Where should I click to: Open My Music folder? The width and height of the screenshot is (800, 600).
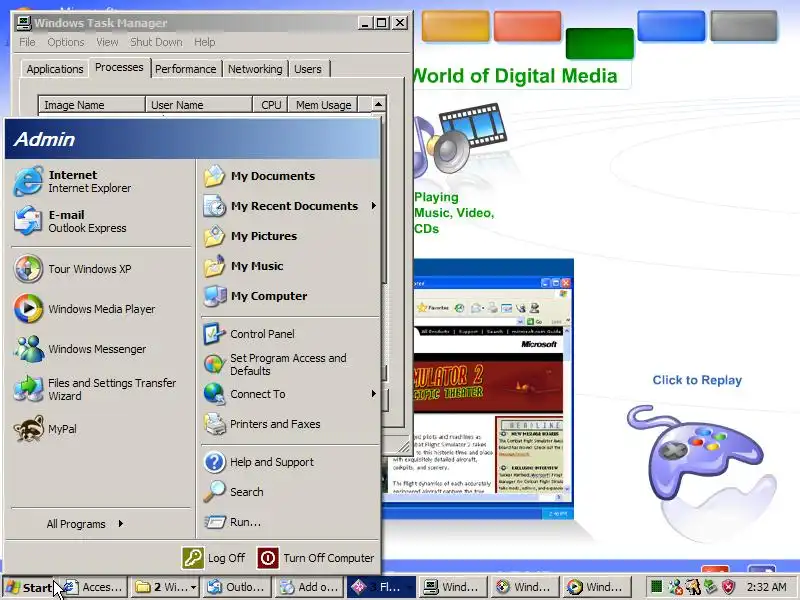[x=290, y=266]
